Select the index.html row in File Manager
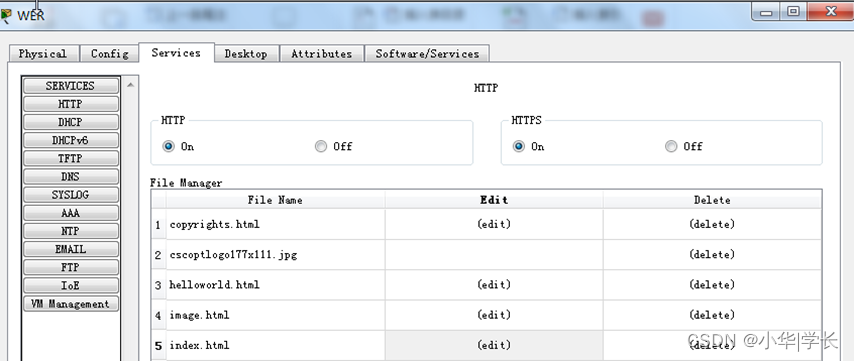This screenshot has height=361, width=854. coord(486,345)
